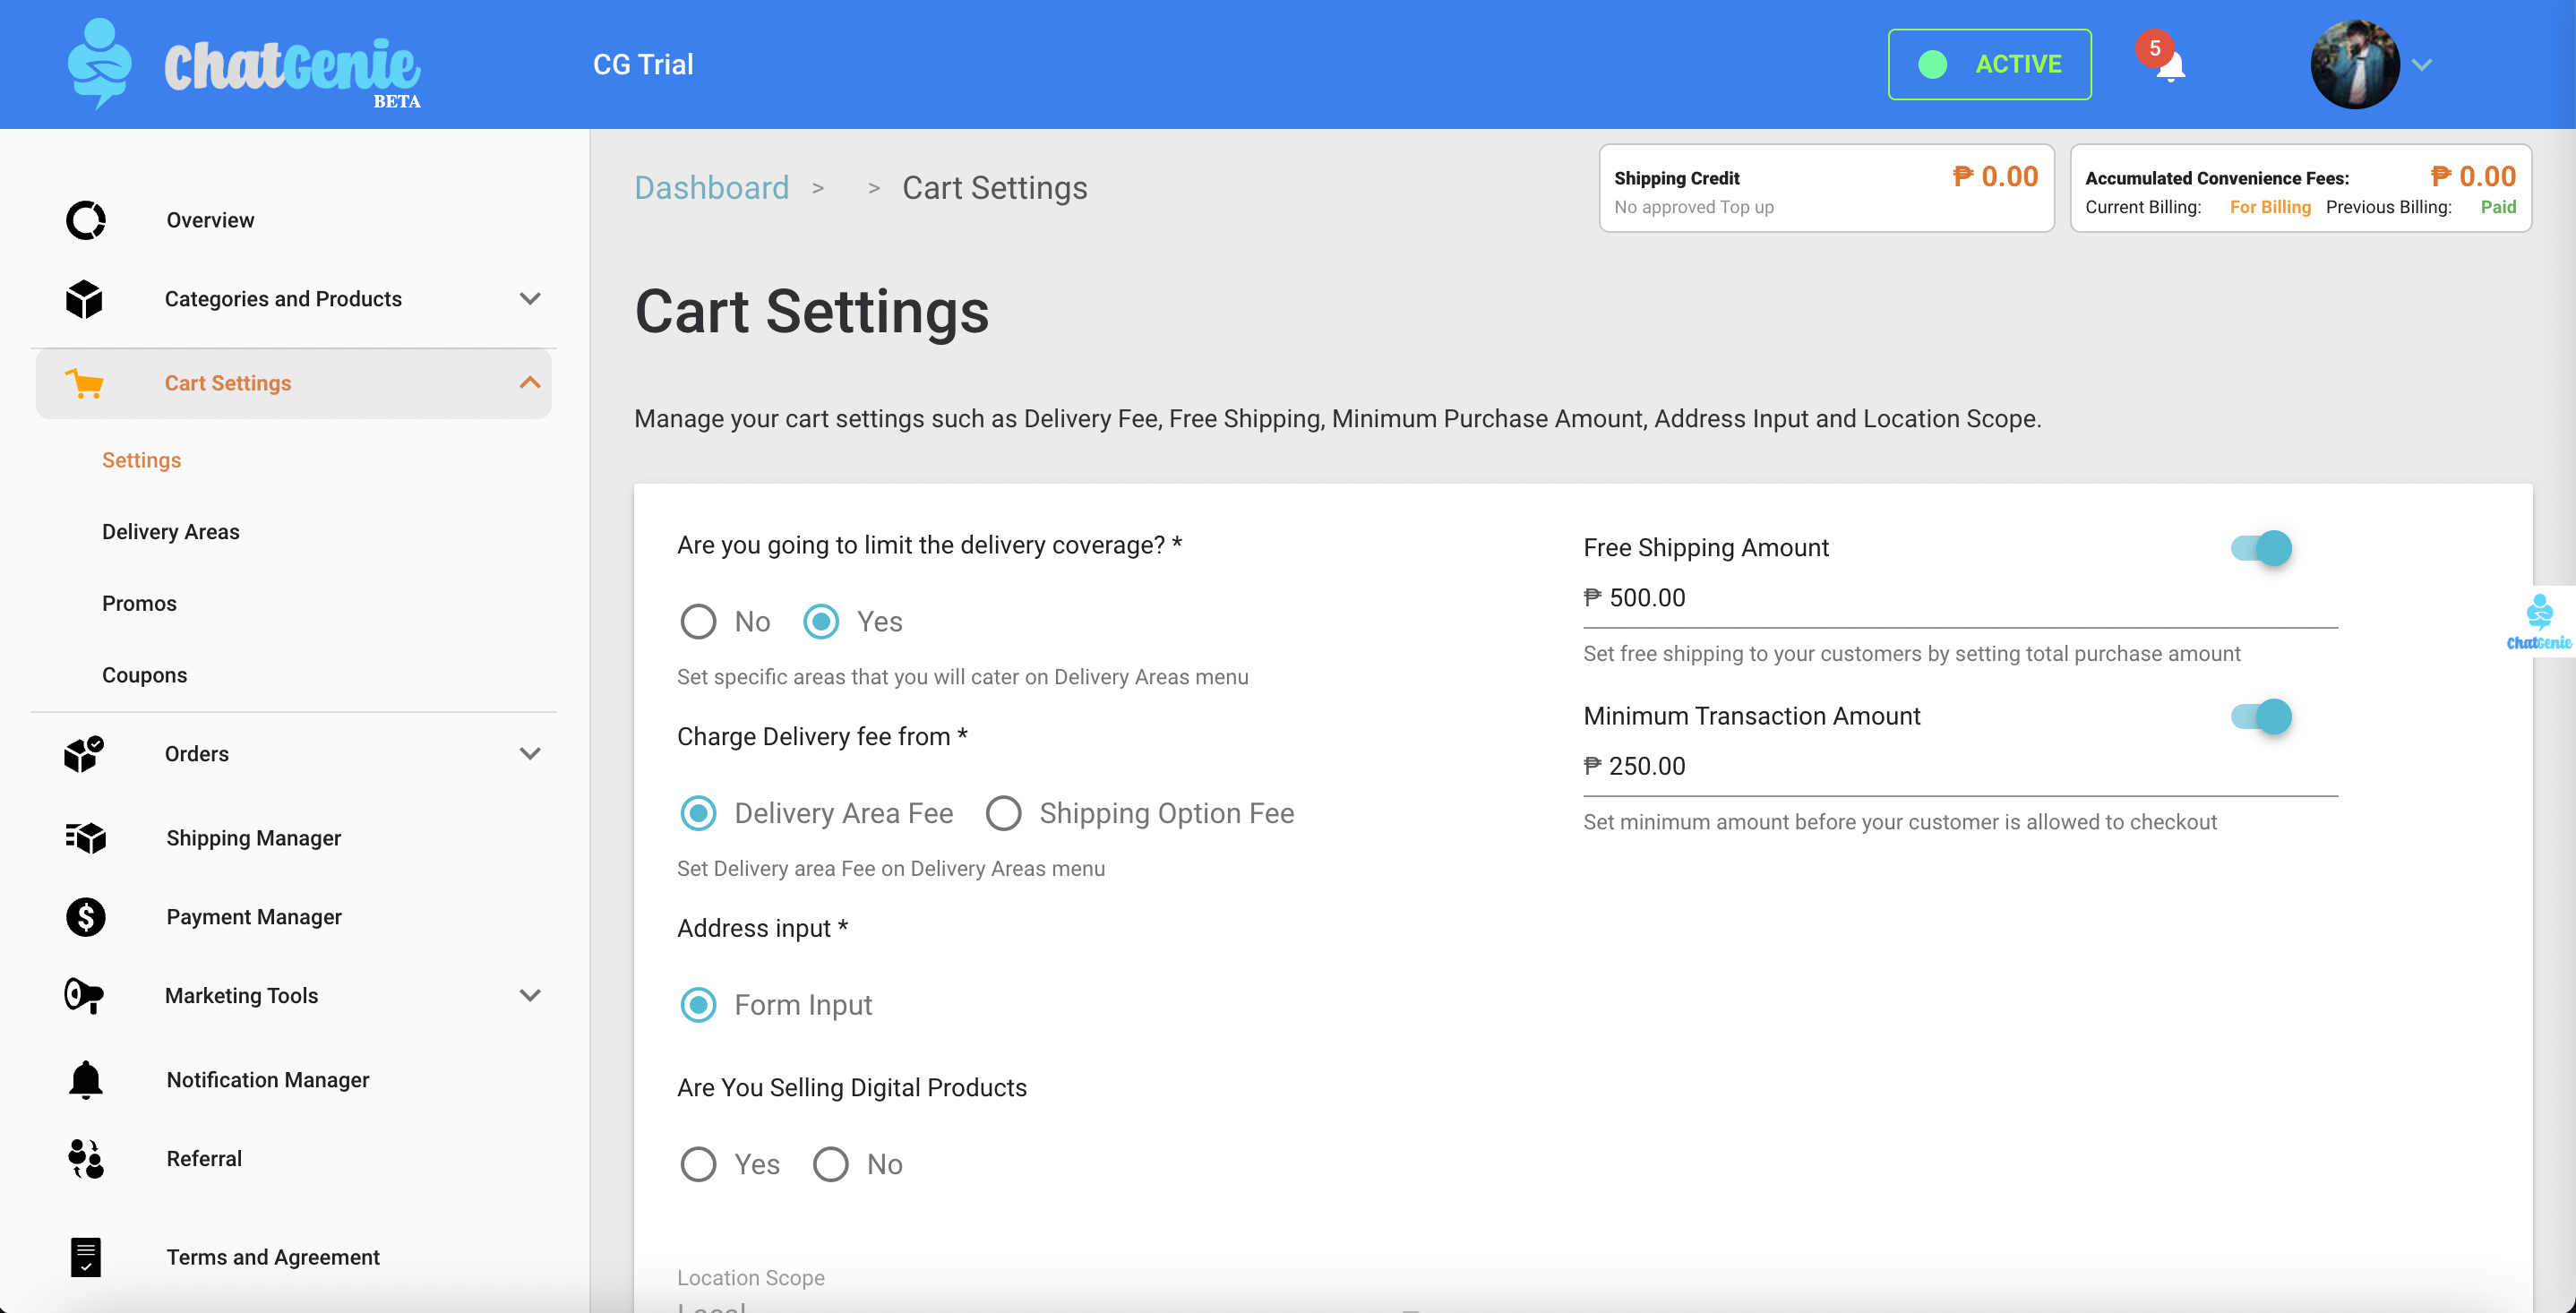Open the user profile avatar

(2355, 64)
